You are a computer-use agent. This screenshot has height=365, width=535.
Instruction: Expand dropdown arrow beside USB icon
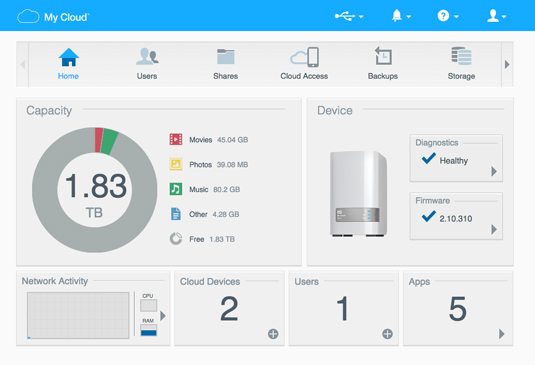point(361,16)
